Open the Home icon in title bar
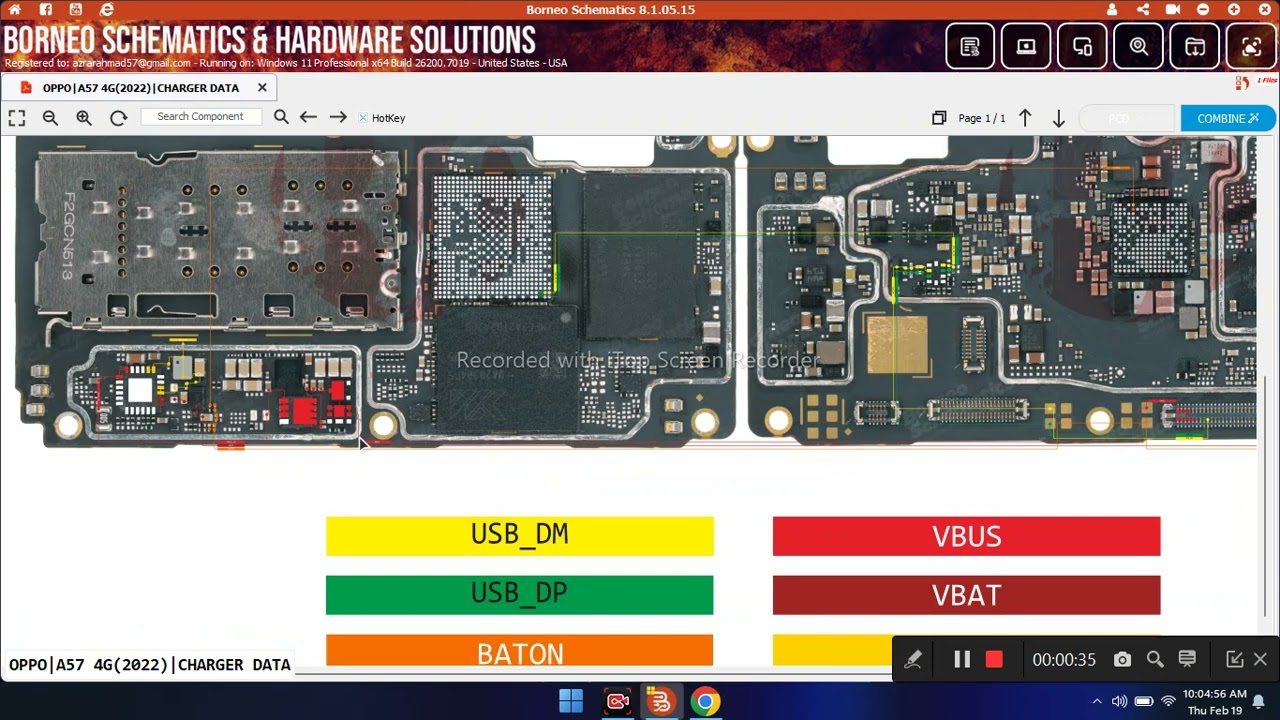The image size is (1280, 720). click(x=14, y=10)
